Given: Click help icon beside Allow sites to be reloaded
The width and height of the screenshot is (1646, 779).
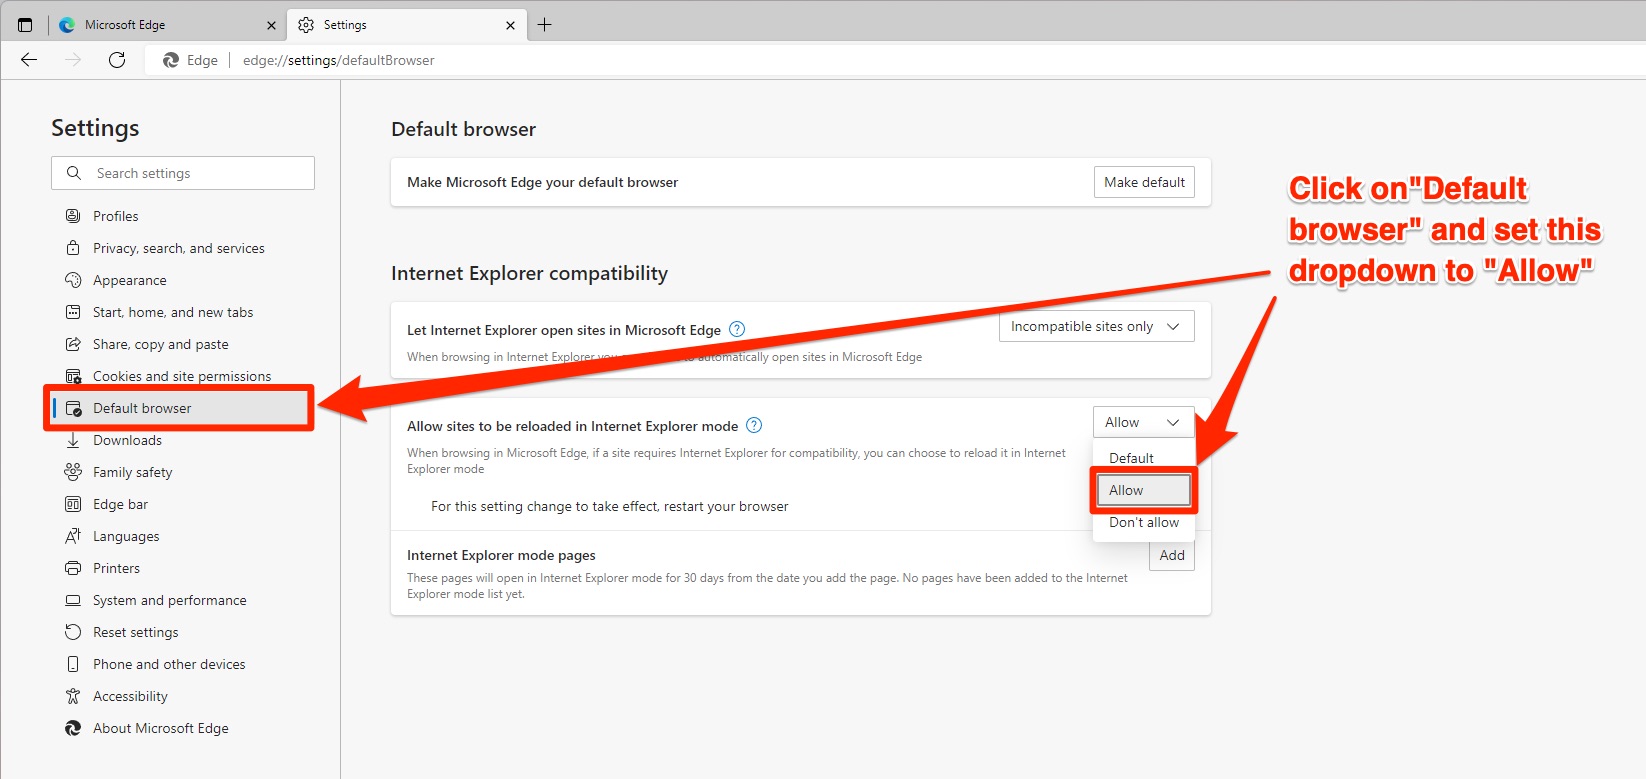Looking at the screenshot, I should click(x=754, y=425).
